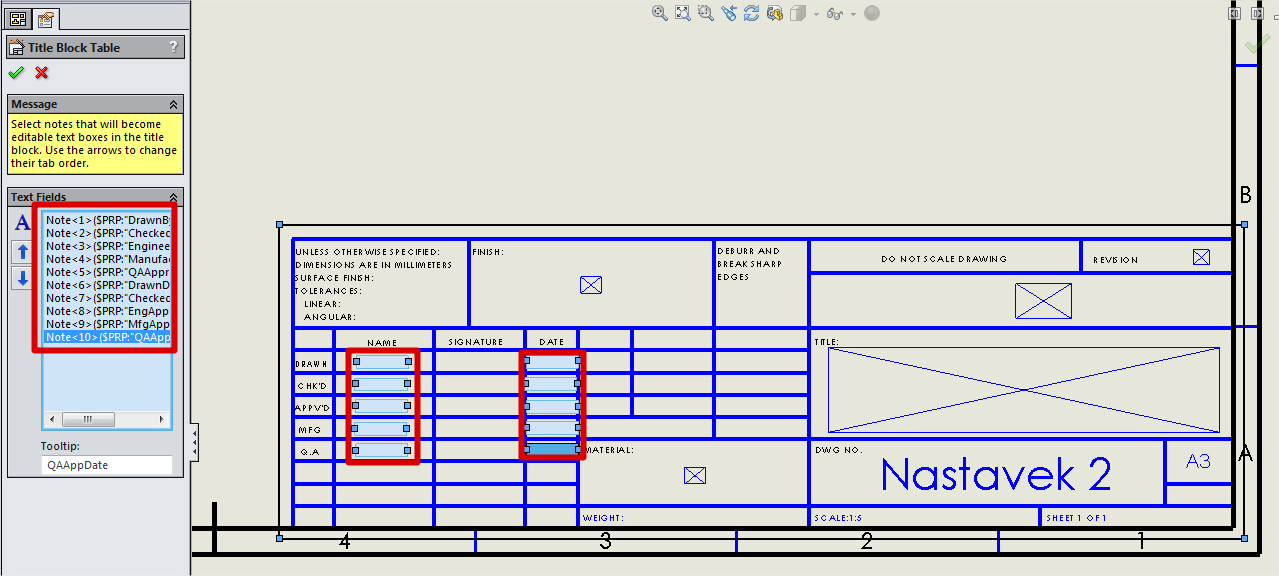This screenshot has width=1279, height=576.
Task: Move selected note down in tab order
Action: coord(22,279)
